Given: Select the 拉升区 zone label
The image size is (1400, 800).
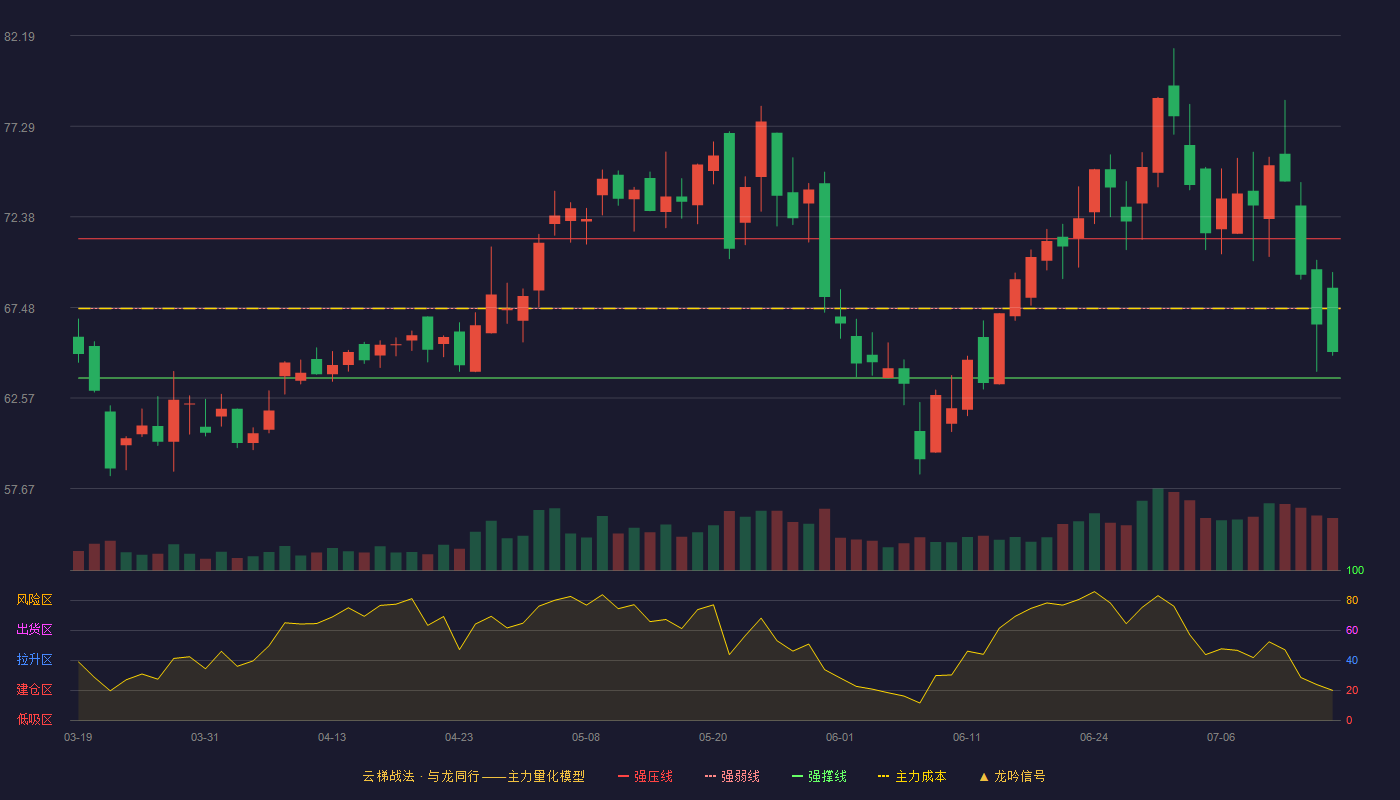Looking at the screenshot, I should click(x=34, y=660).
